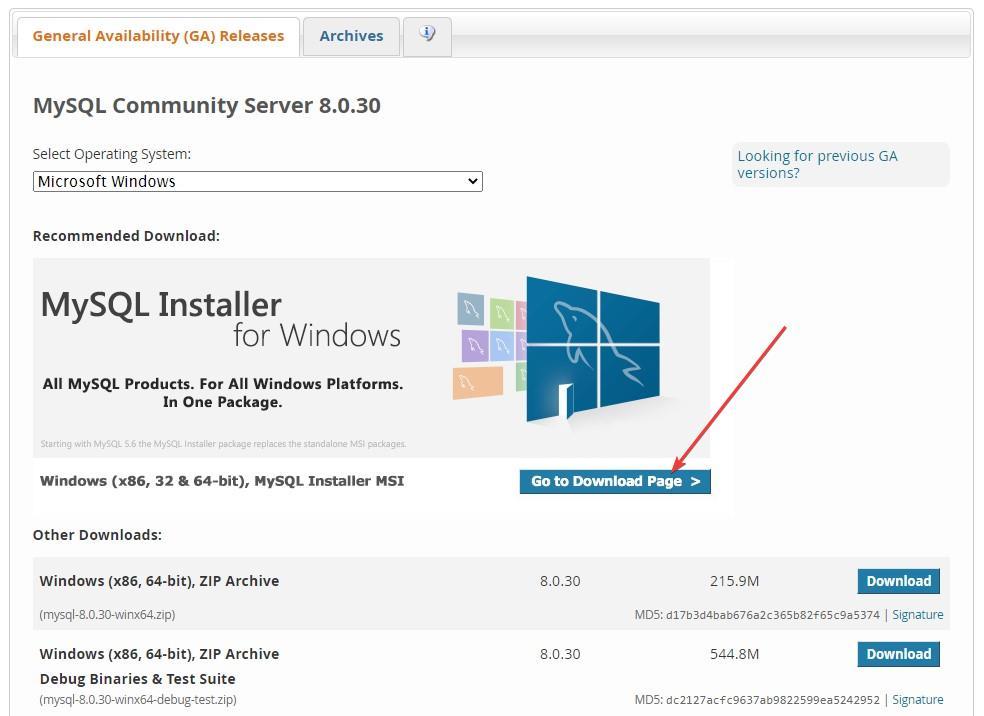The width and height of the screenshot is (984, 716).
Task: Click the purple dolphin tile beside light-blue tile
Action: click(x=475, y=345)
